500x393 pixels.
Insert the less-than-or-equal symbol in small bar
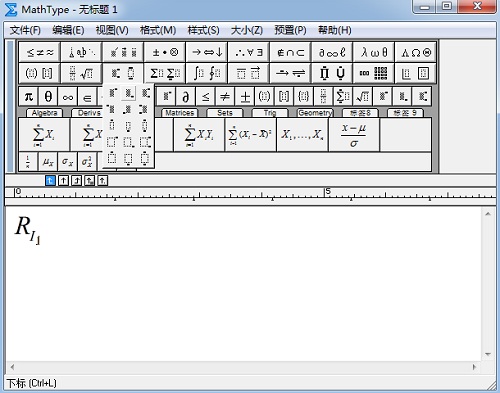pyautogui.click(x=205, y=97)
